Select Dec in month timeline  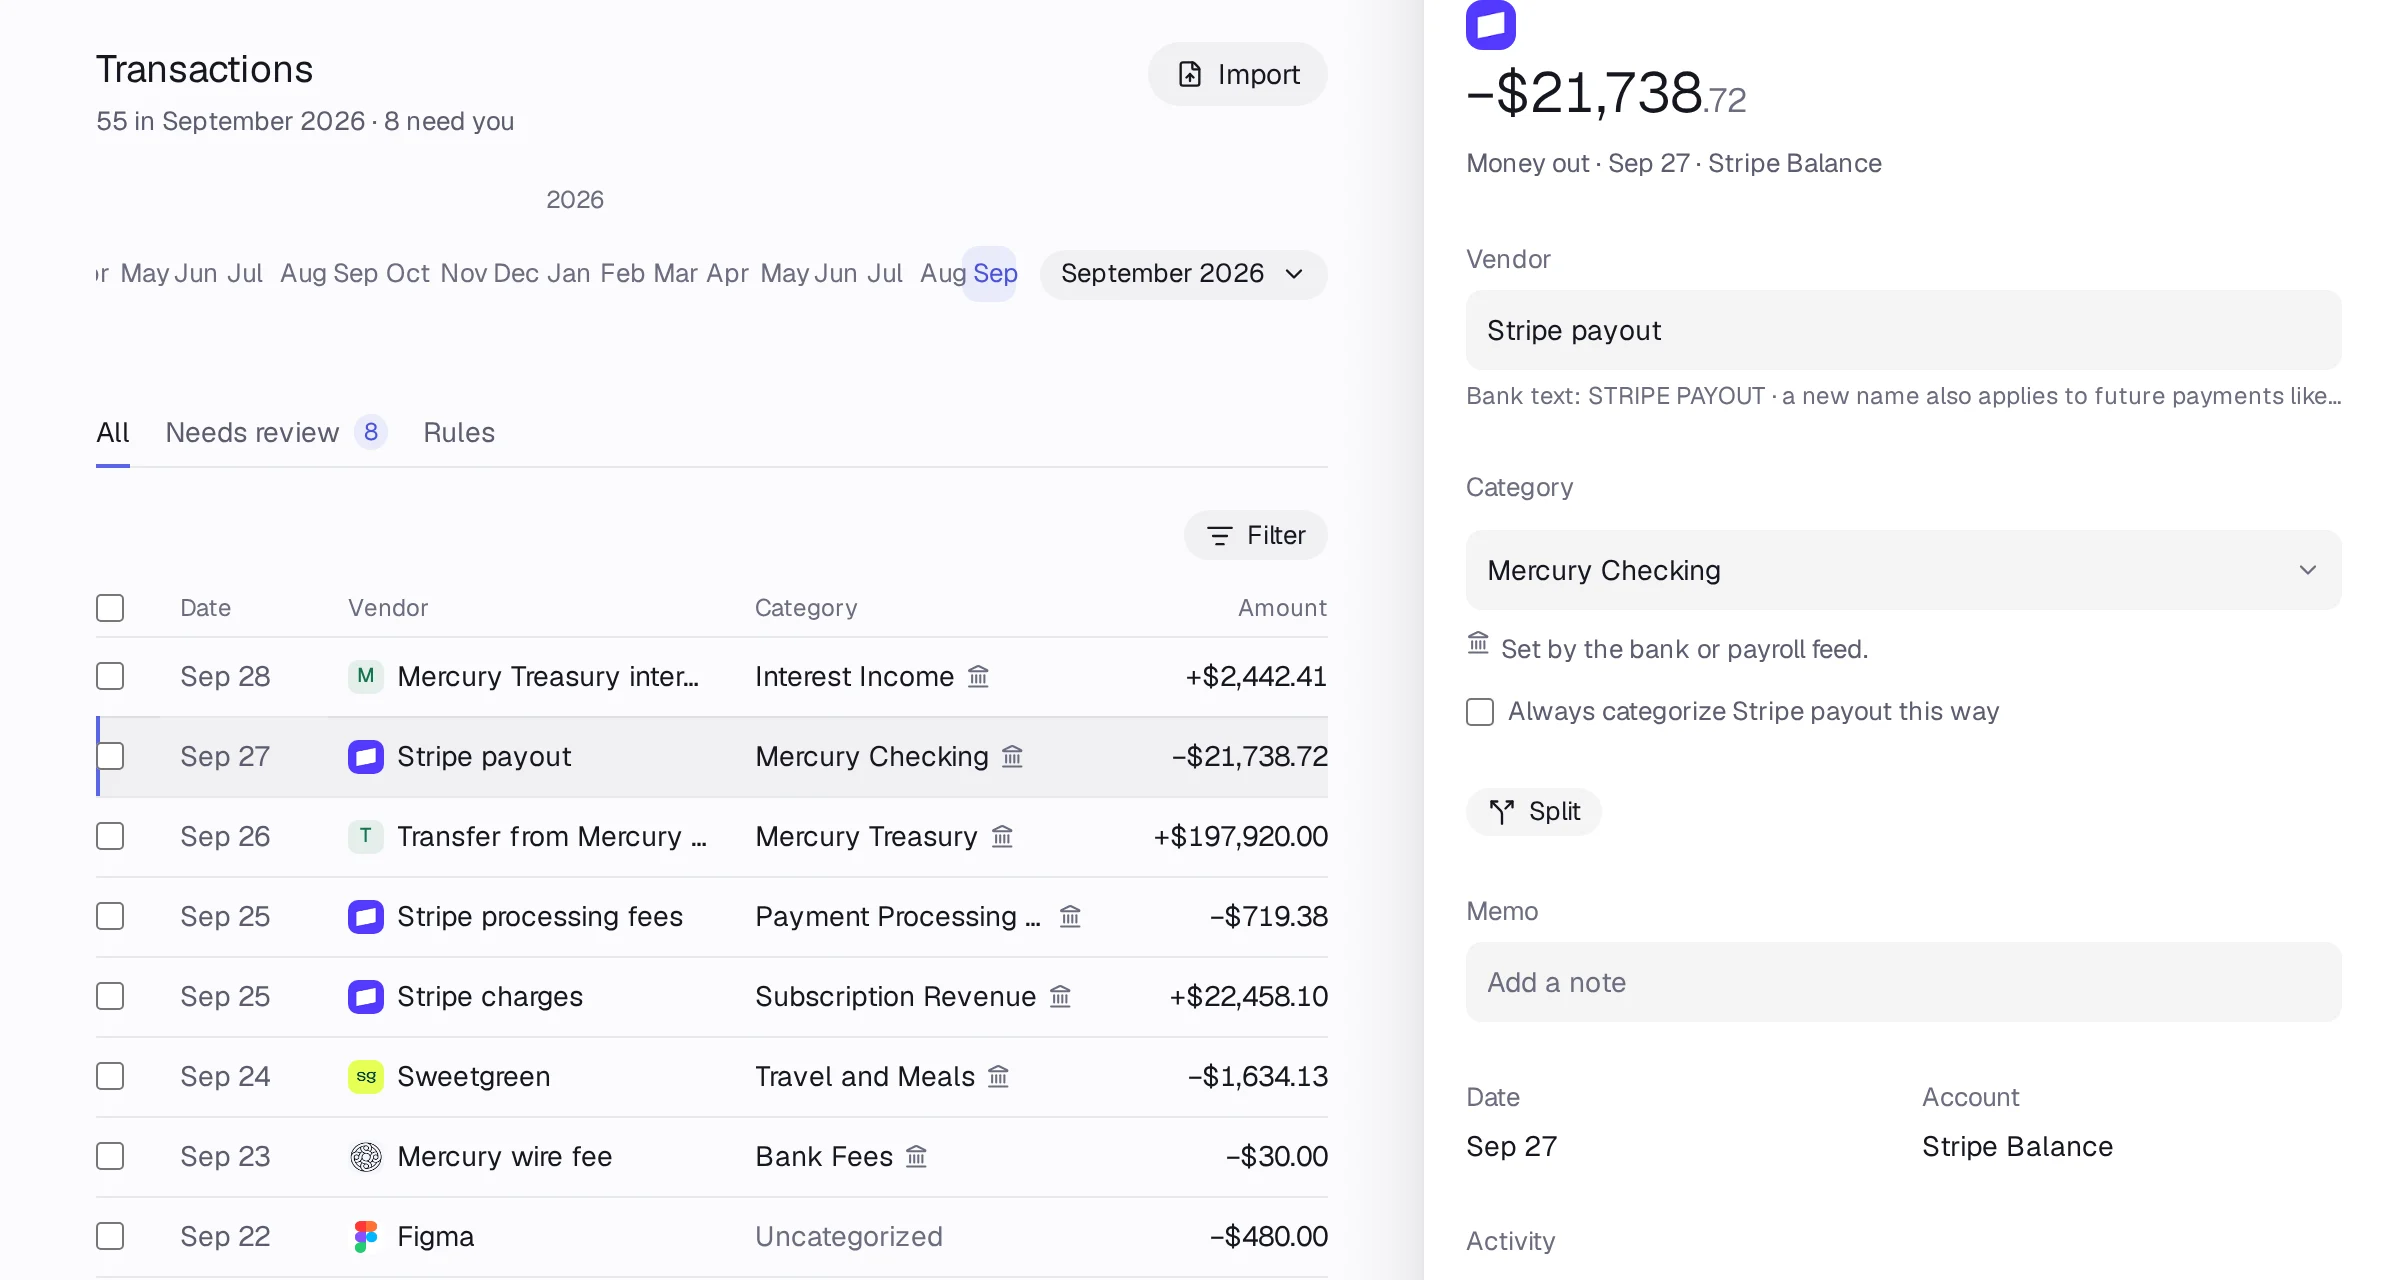[516, 273]
